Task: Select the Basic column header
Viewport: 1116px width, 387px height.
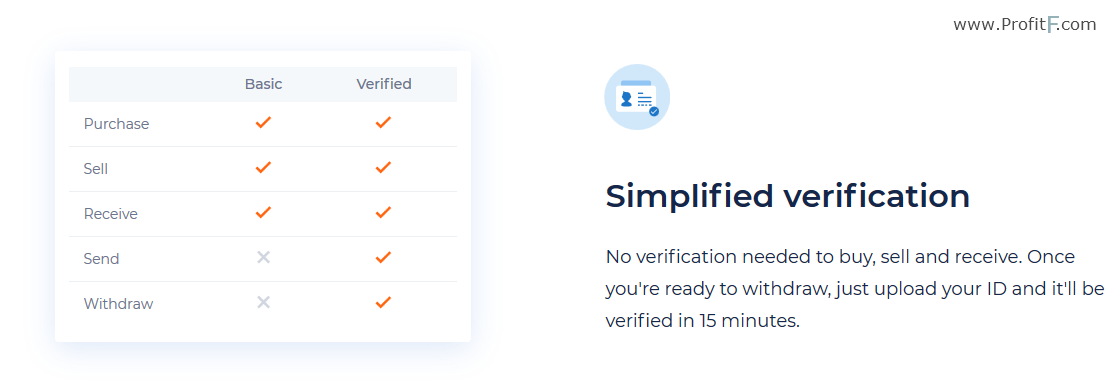Action: click(263, 84)
